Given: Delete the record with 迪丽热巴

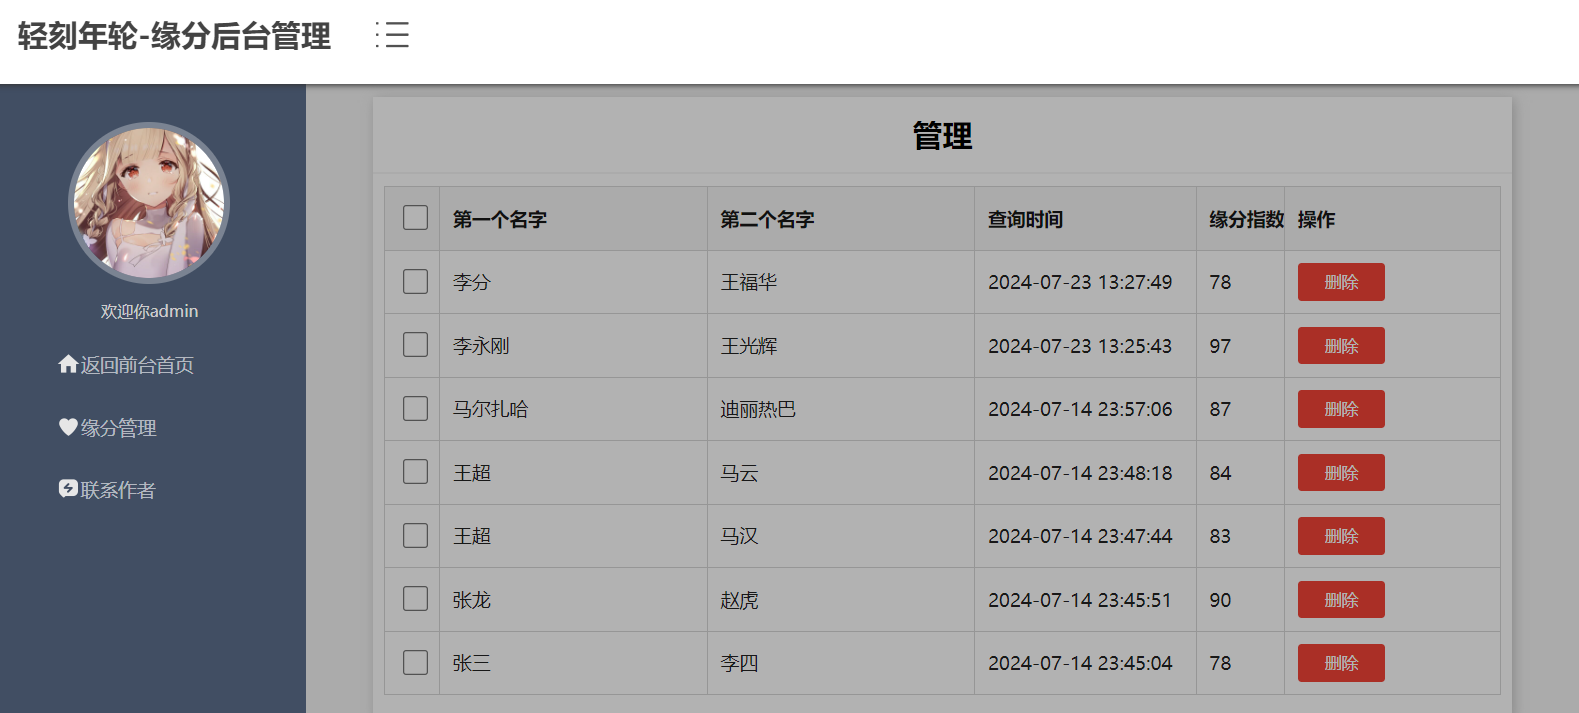Looking at the screenshot, I should click(1340, 409).
